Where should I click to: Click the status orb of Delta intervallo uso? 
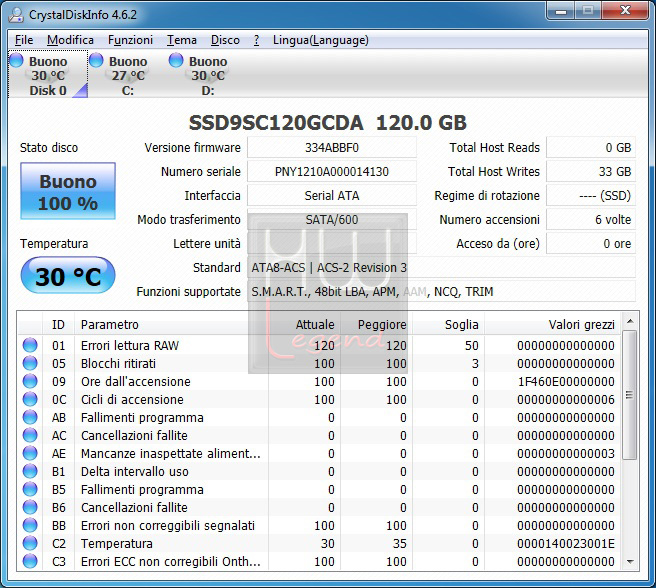tap(30, 471)
